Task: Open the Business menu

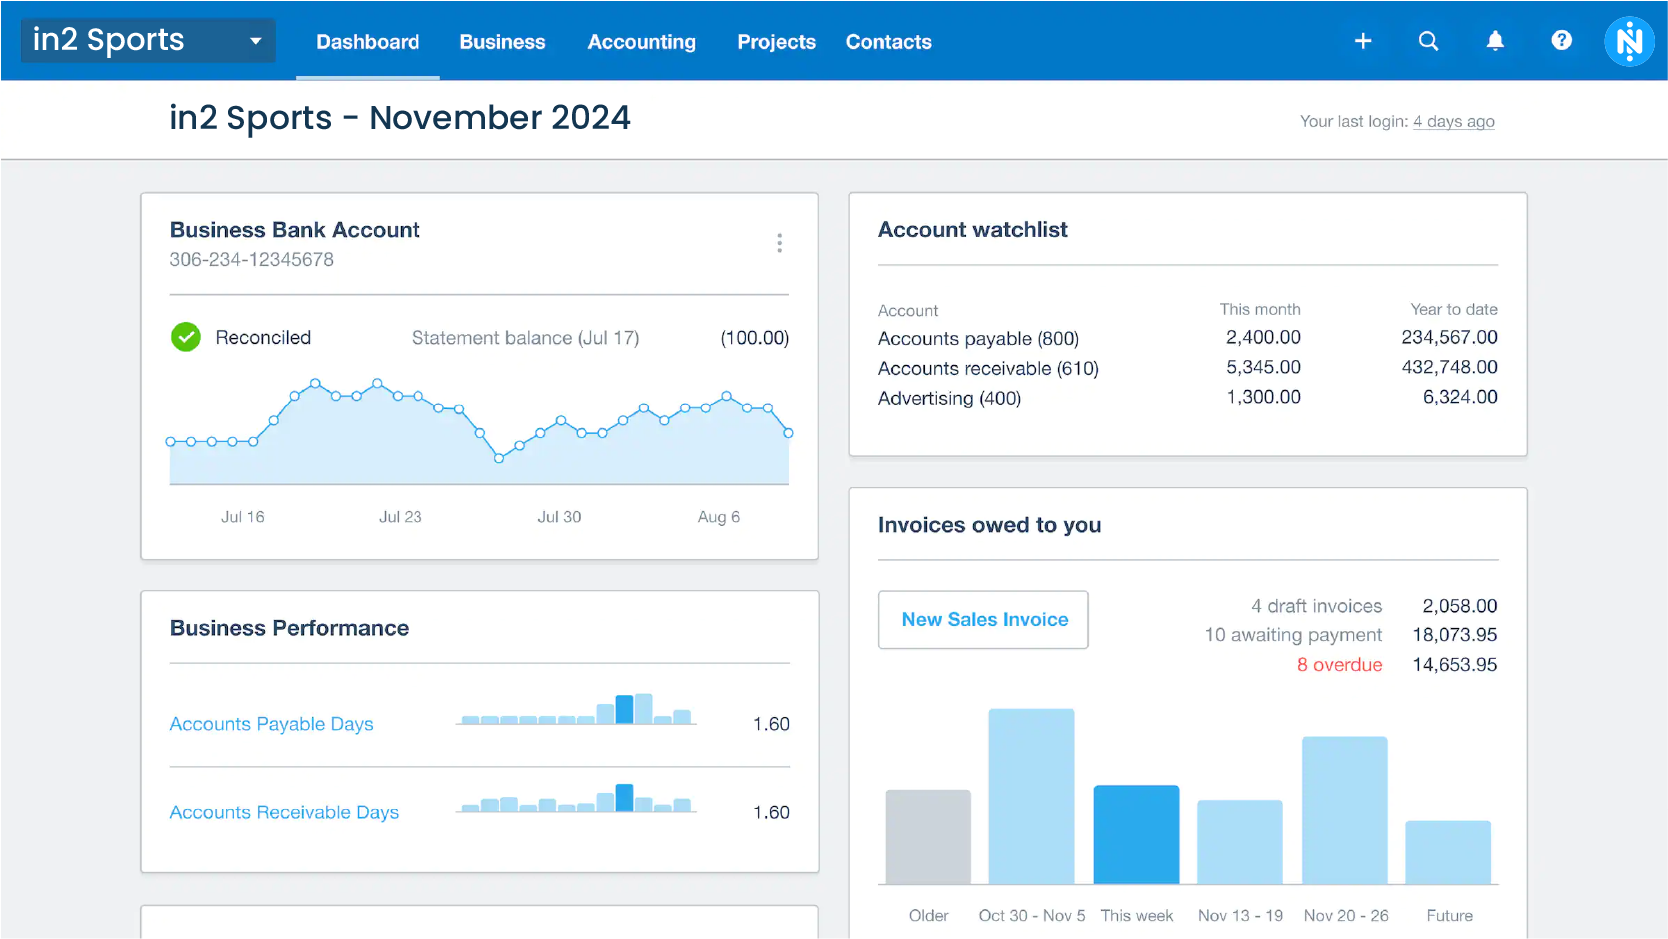Action: point(502,42)
